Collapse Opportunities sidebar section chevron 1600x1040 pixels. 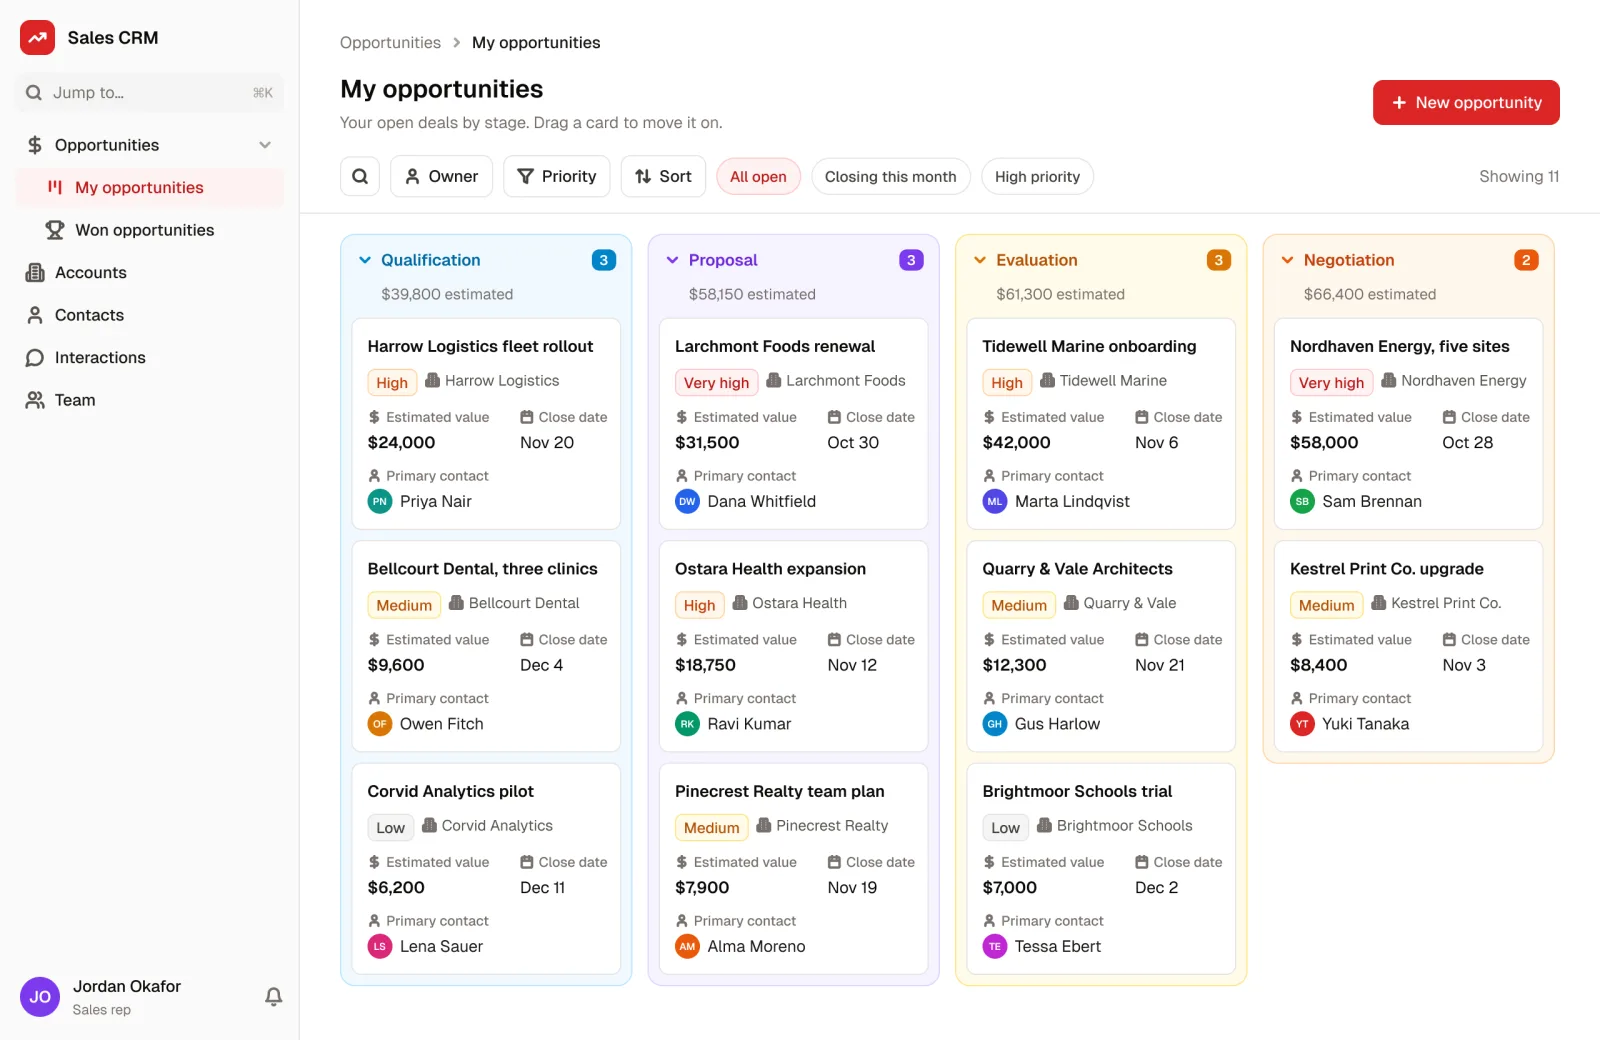[x=265, y=145]
